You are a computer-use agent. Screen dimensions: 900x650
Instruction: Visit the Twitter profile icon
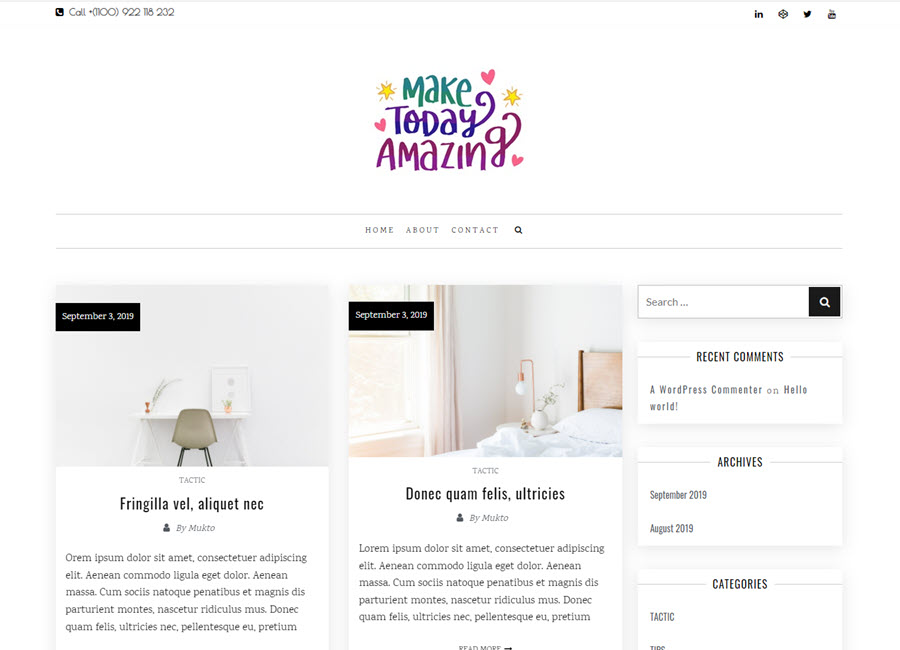pos(807,14)
